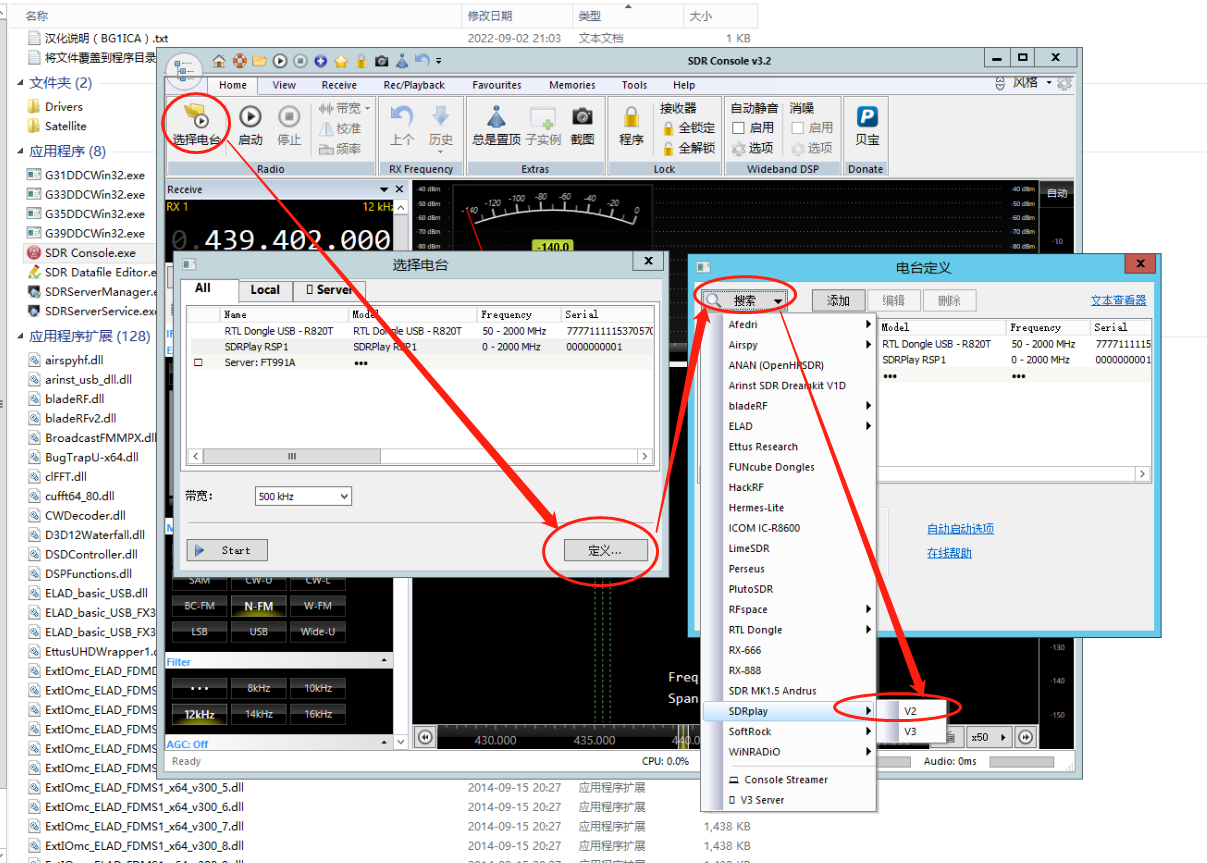Click the camera icon in quick access toolbar
The width and height of the screenshot is (1207, 863).
[x=381, y=61]
